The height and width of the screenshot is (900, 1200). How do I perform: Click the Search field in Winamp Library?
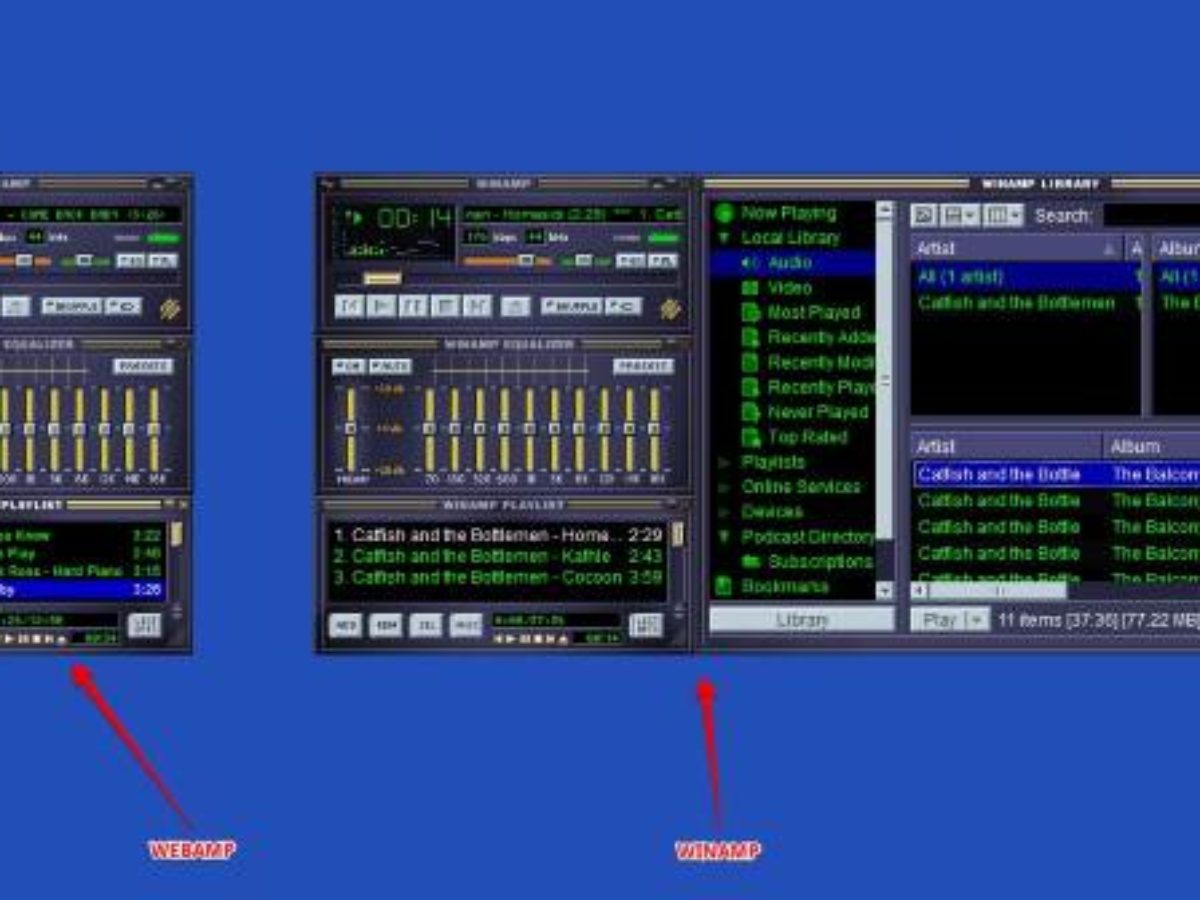pyautogui.click(x=1150, y=215)
